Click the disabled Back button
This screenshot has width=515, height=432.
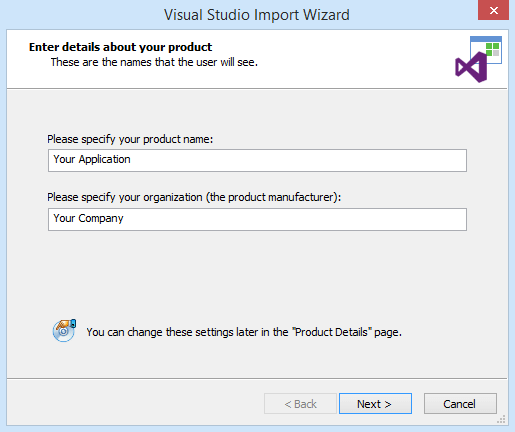300,404
